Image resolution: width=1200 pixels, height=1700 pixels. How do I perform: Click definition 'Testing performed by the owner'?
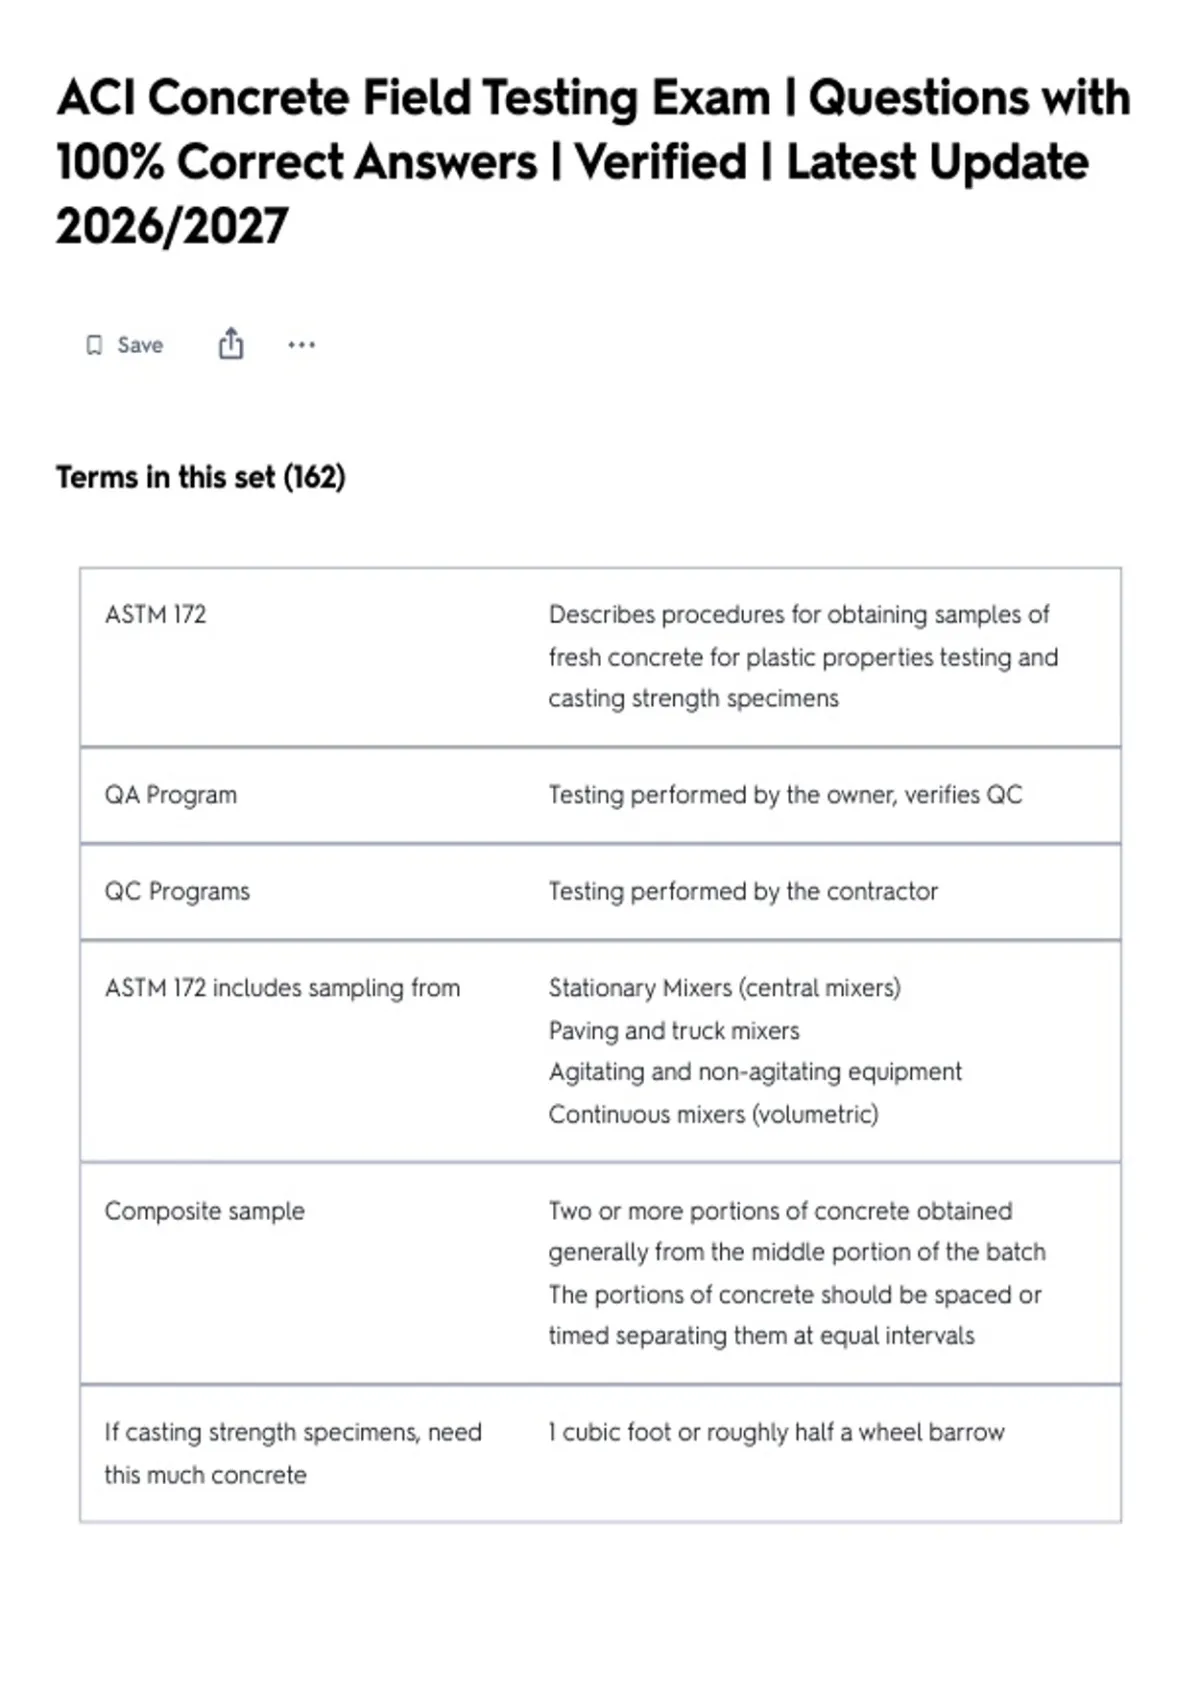tap(785, 795)
